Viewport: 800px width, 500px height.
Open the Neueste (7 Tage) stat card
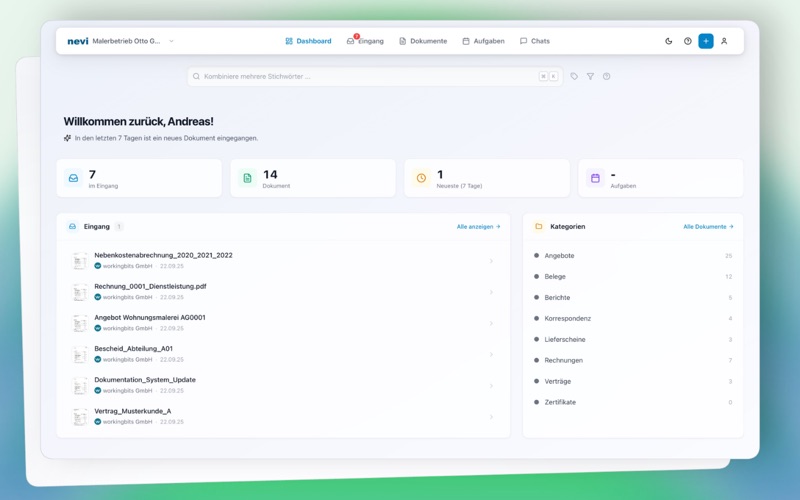point(487,178)
